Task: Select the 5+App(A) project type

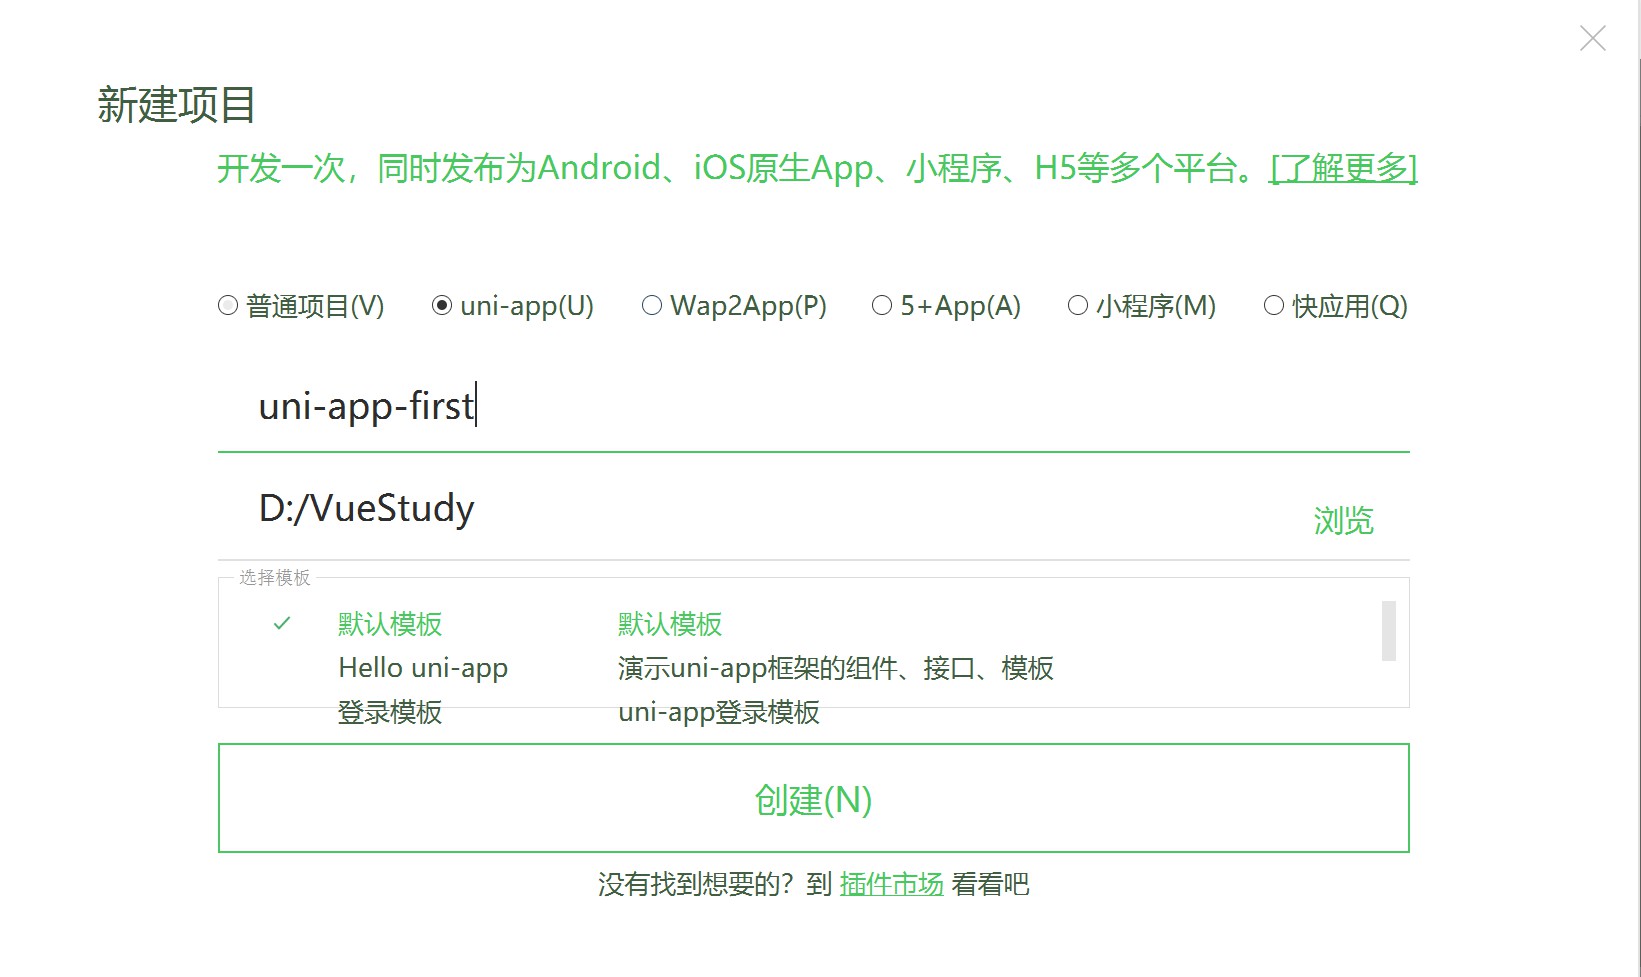Action: (882, 306)
